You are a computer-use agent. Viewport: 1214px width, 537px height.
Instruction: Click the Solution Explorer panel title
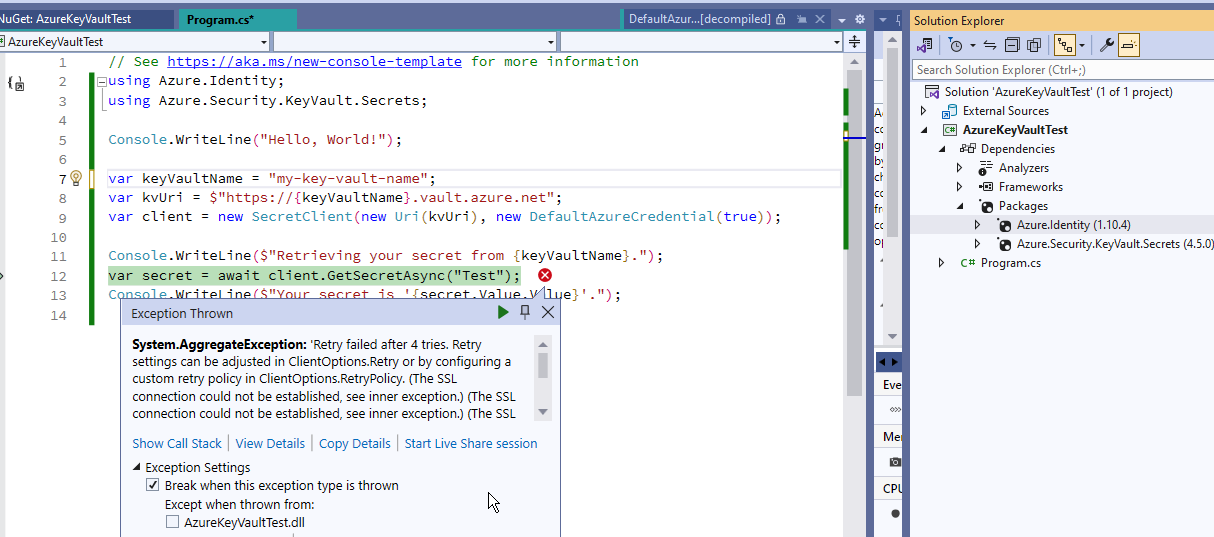click(x=959, y=21)
